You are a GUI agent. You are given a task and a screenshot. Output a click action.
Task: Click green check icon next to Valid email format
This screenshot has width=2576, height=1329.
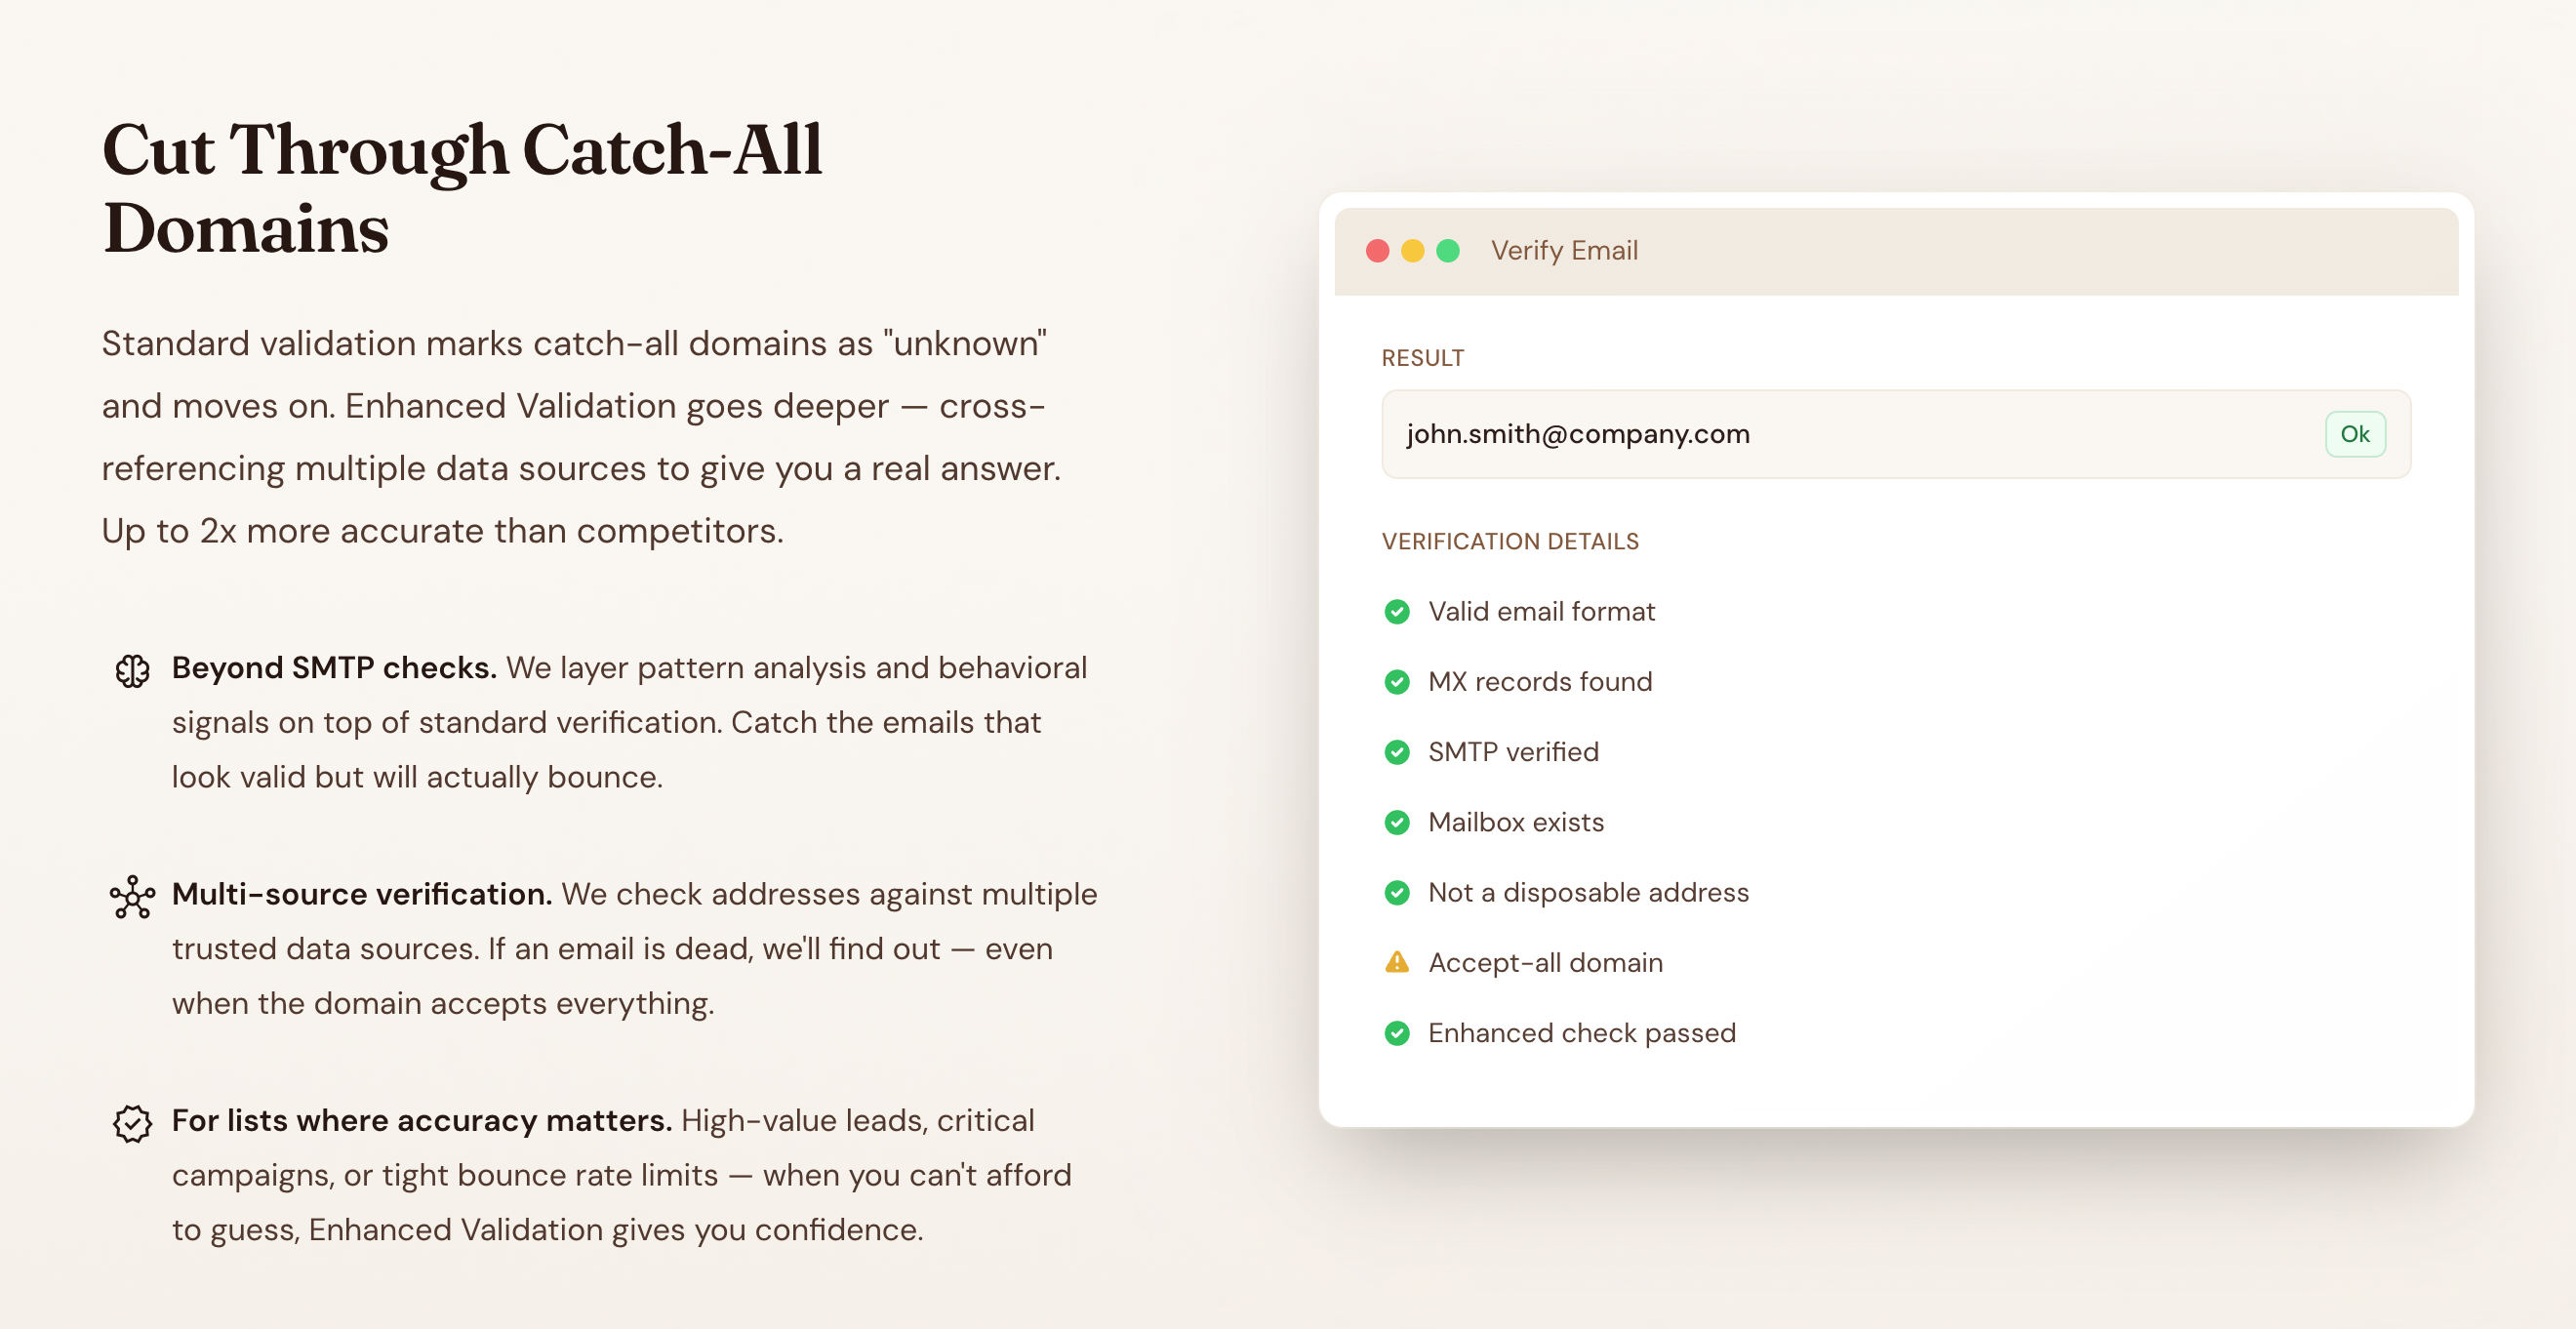pos(1396,611)
